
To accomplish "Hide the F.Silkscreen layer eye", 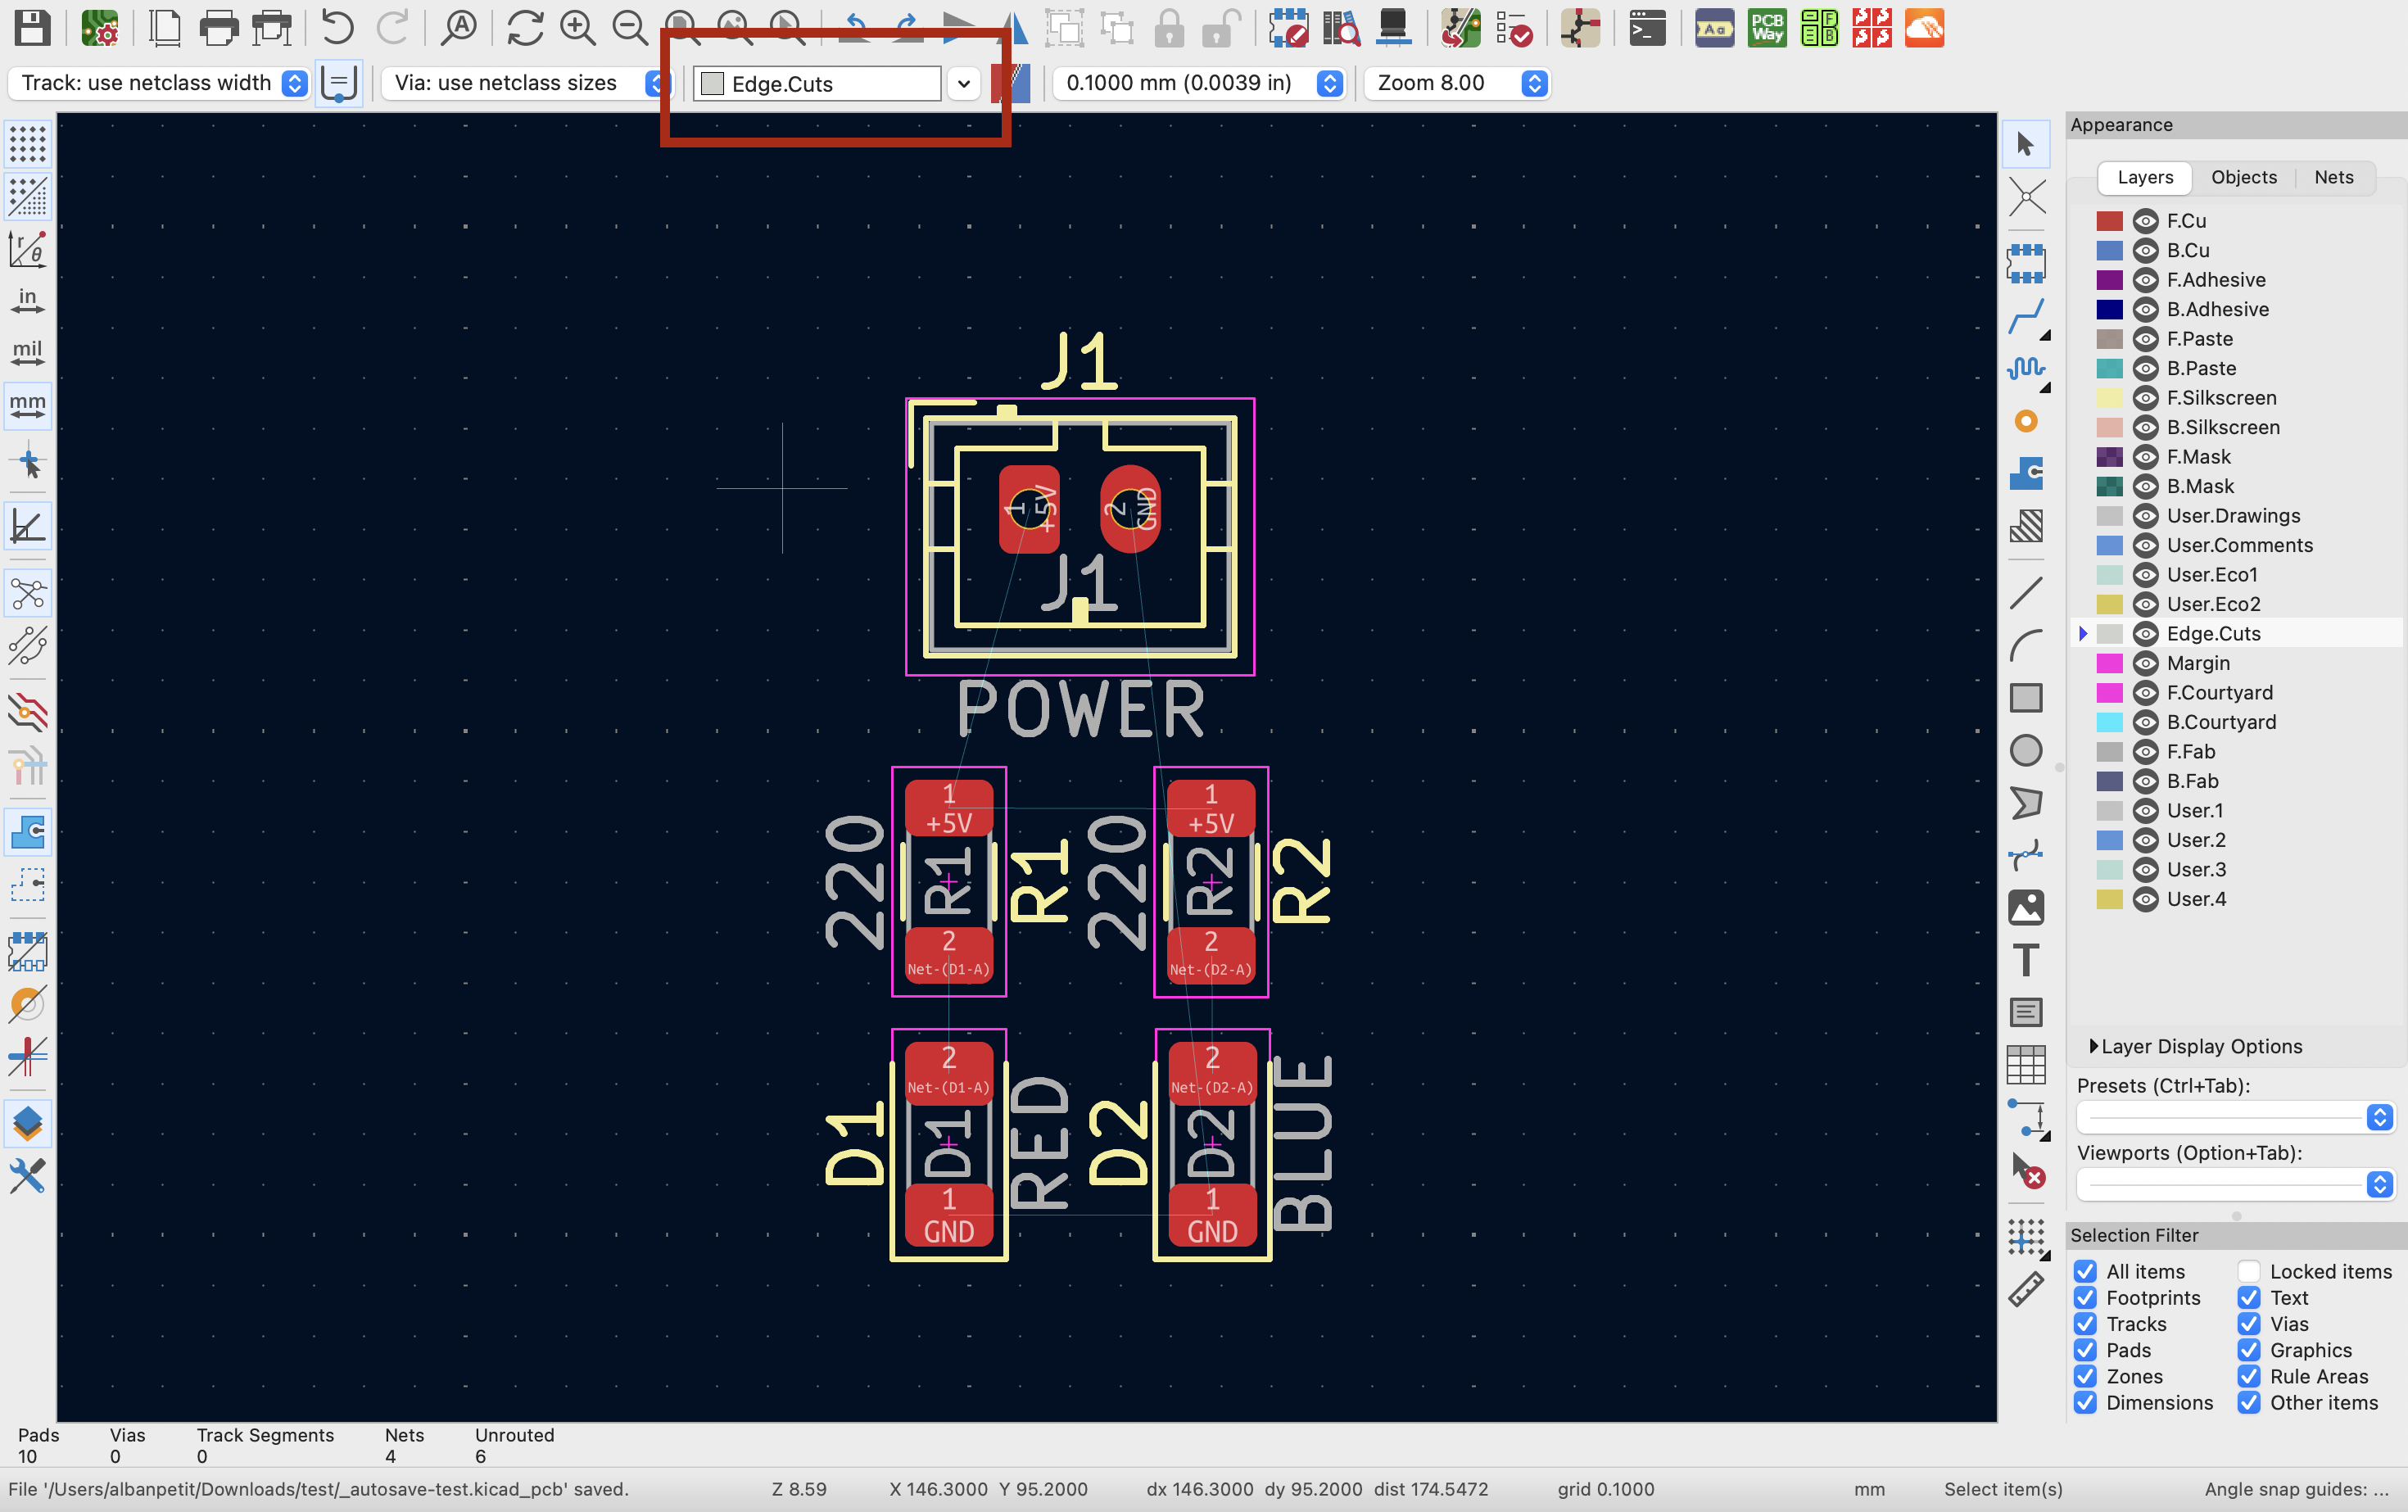I will pyautogui.click(x=2145, y=398).
